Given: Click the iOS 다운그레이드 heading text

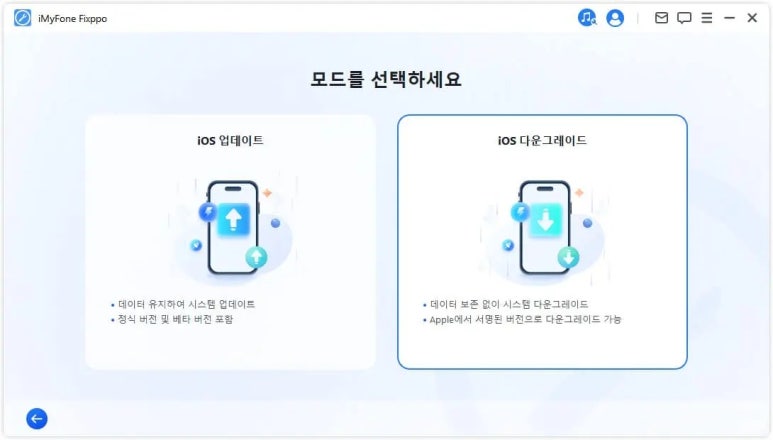Looking at the screenshot, I should click(542, 140).
